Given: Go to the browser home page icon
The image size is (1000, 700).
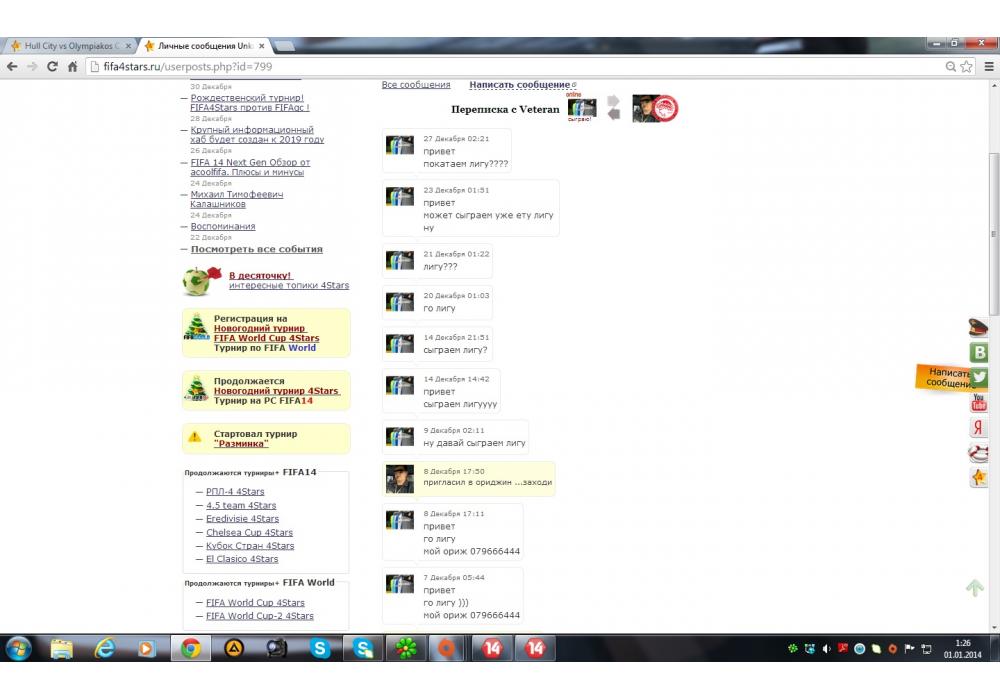Looking at the screenshot, I should coord(72,67).
